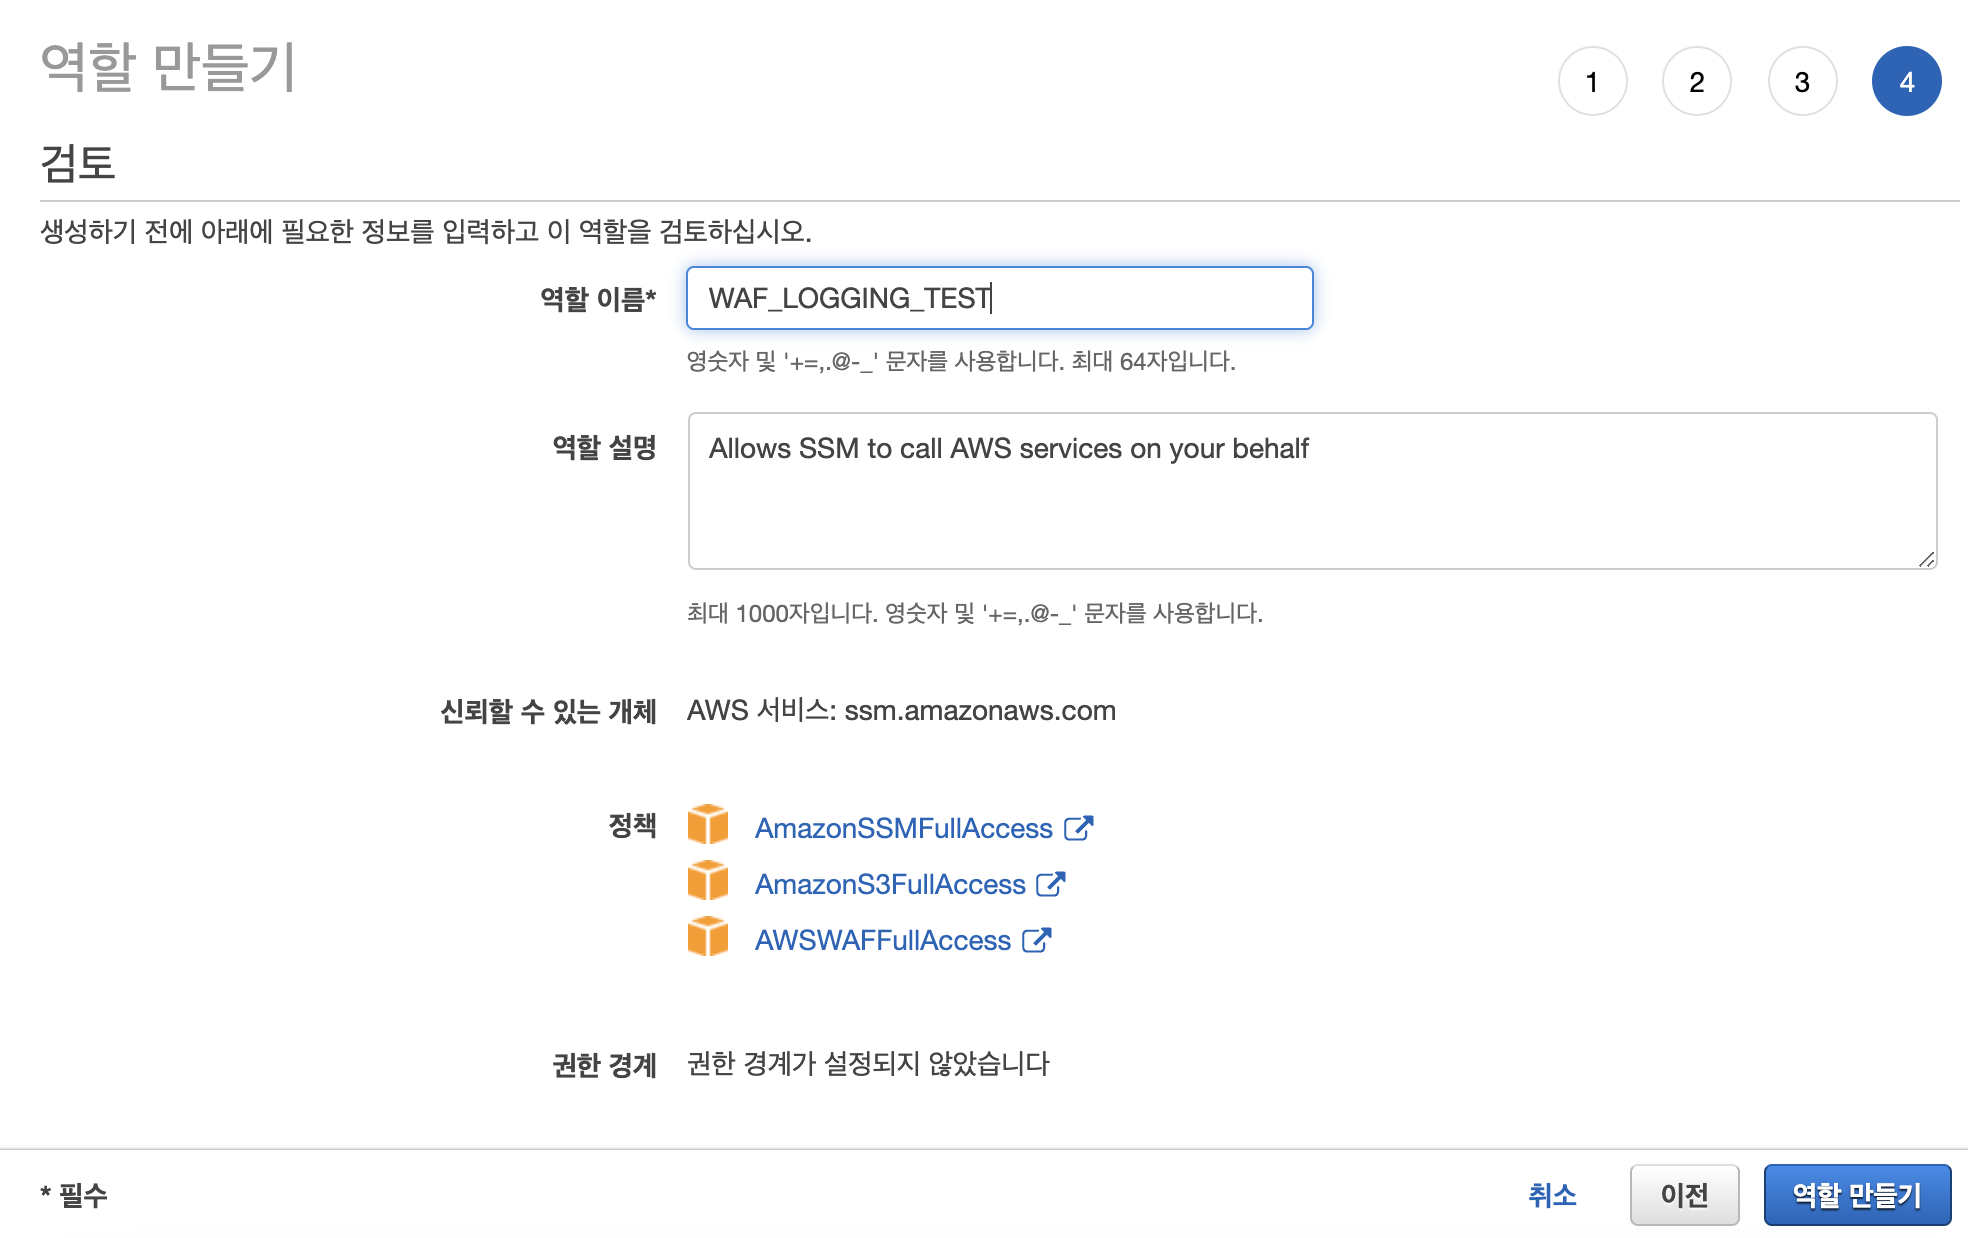Open the AmazonSSMFullAccess policy link
The height and width of the screenshot is (1238, 1968).
(903, 827)
